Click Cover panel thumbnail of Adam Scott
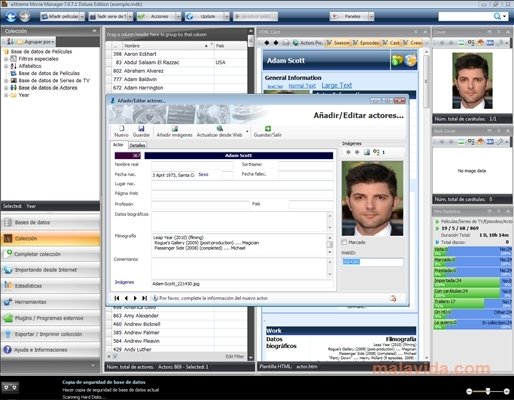 (x=472, y=81)
